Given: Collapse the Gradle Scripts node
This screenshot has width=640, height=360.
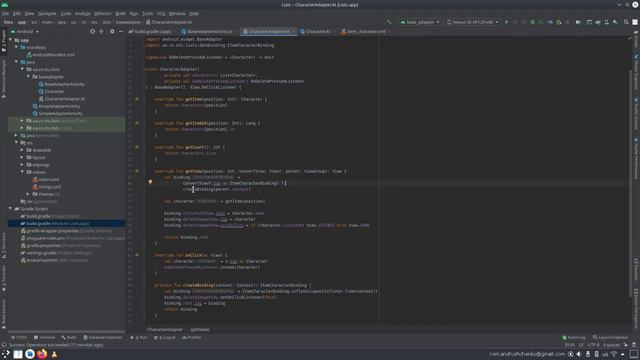Looking at the screenshot, I should [11, 209].
